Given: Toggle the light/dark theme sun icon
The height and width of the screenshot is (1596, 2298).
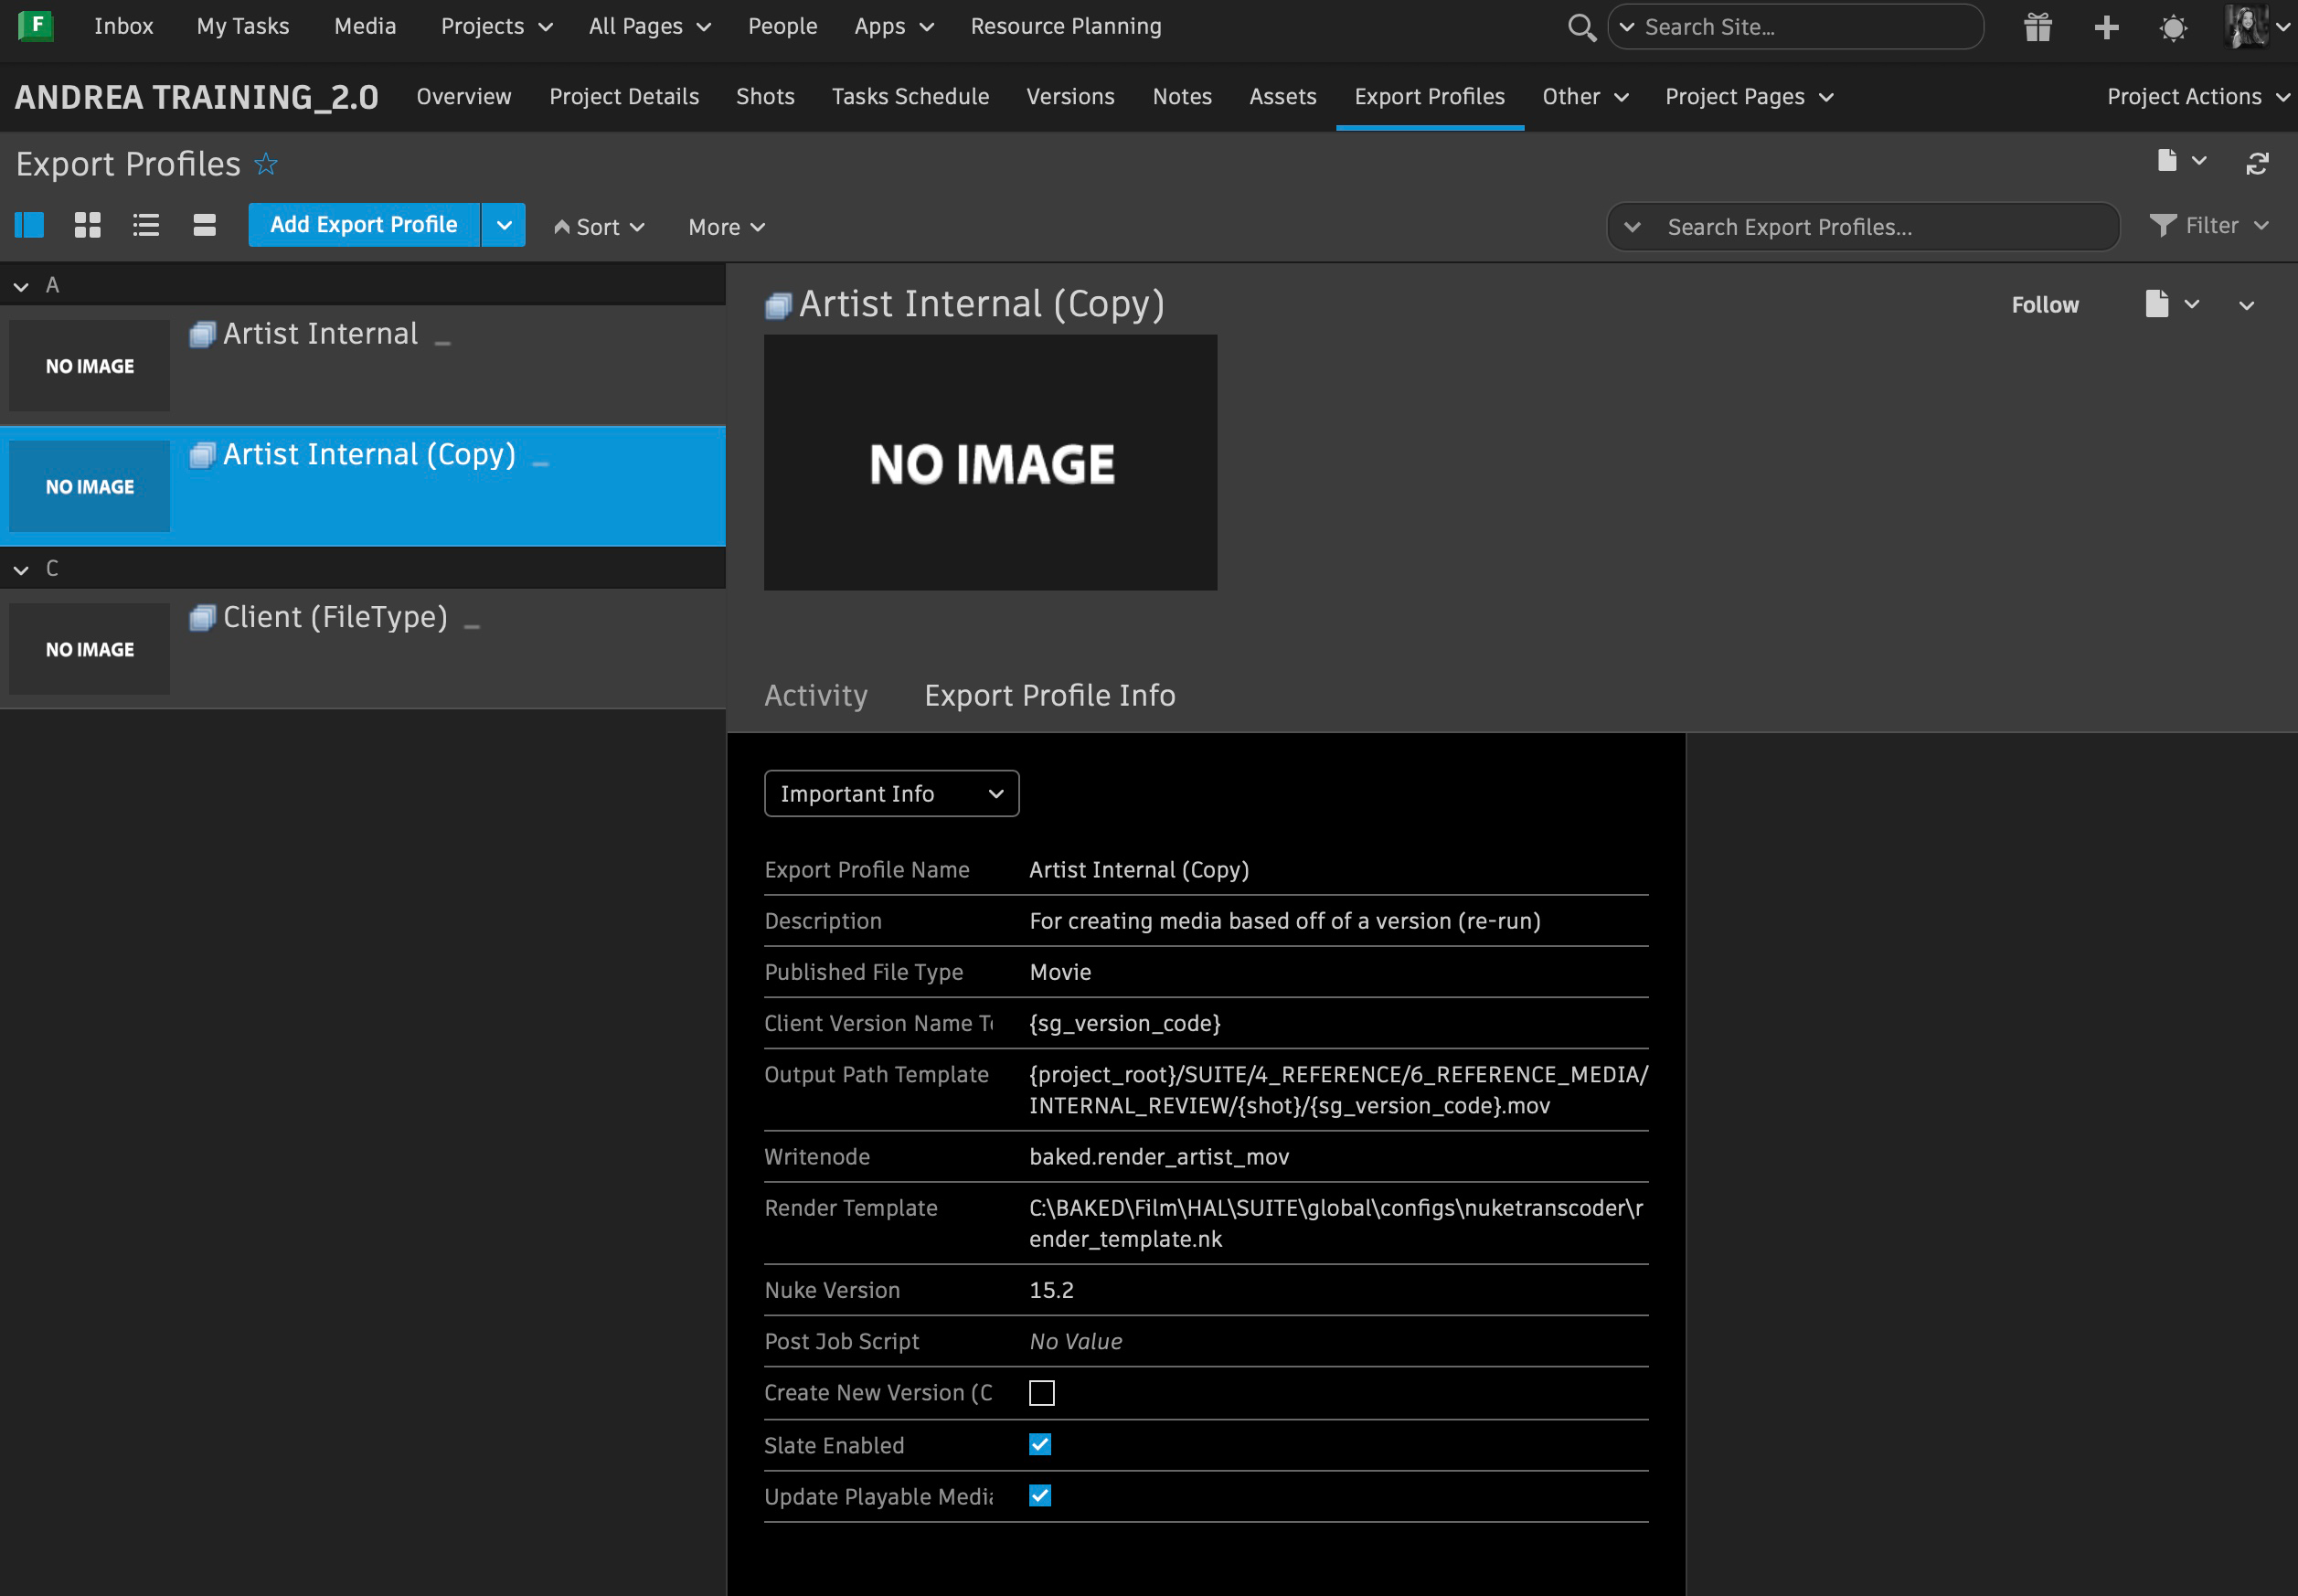Looking at the screenshot, I should point(2172,27).
